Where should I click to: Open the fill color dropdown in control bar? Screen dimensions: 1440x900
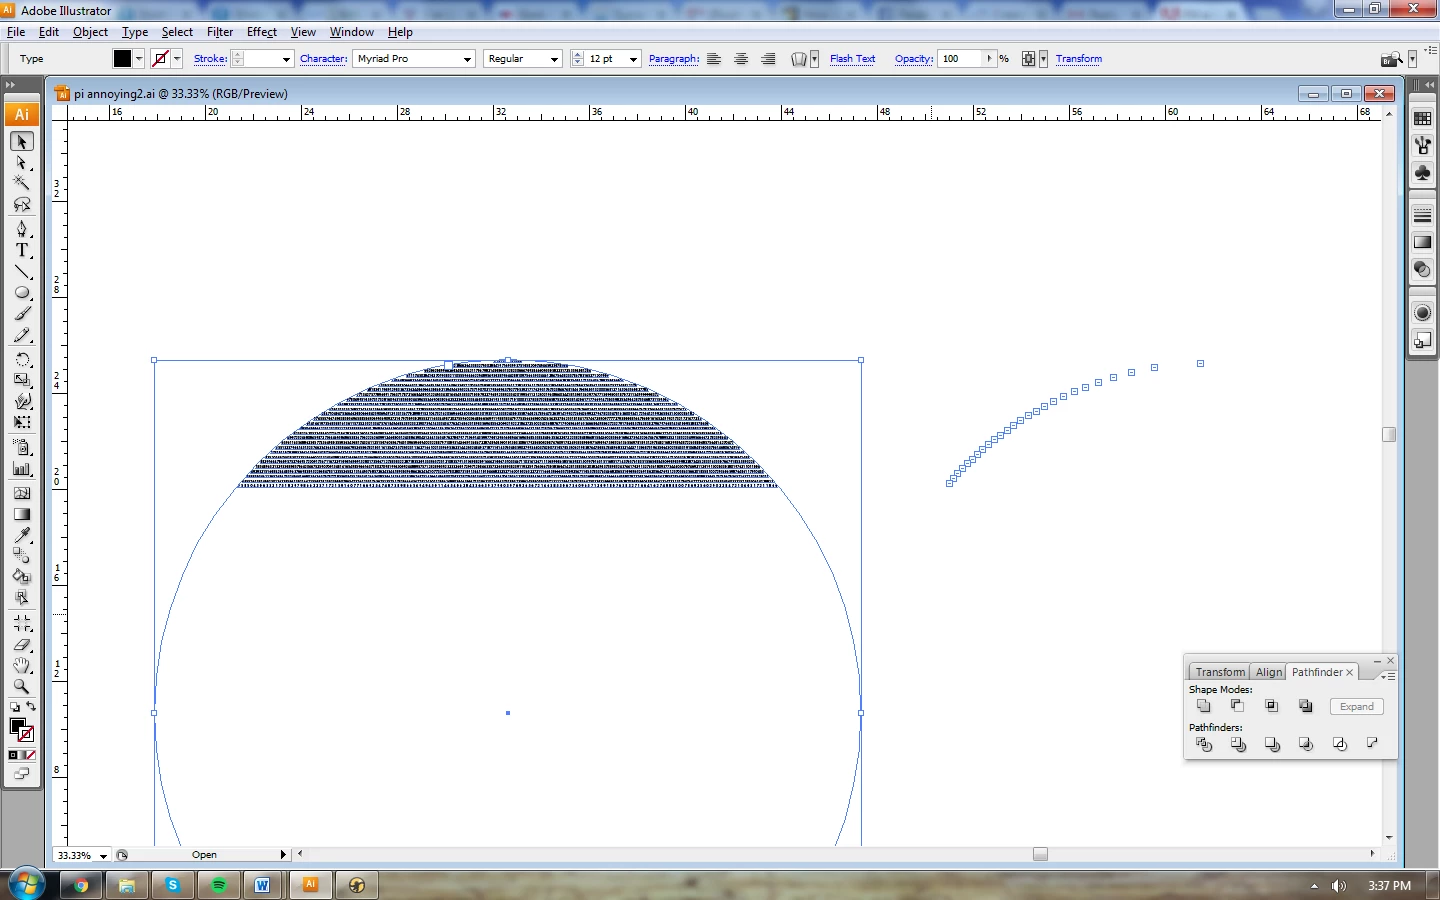(x=139, y=59)
